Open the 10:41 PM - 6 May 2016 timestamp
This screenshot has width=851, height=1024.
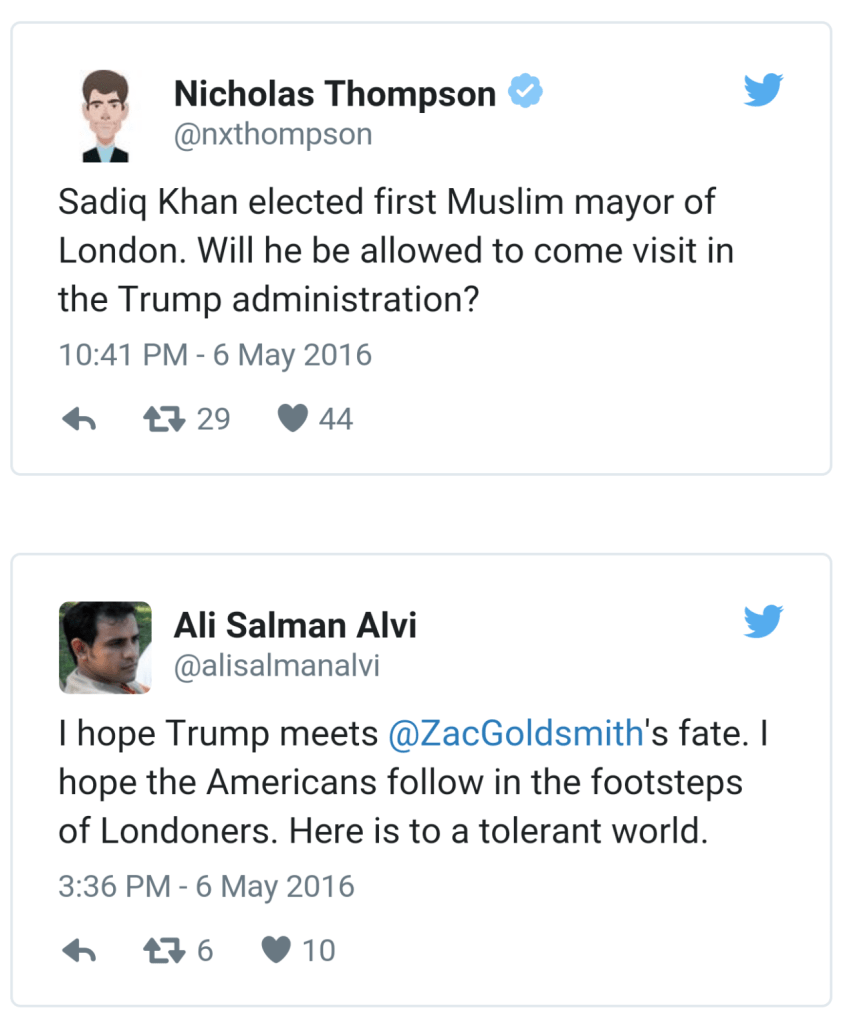pyautogui.click(x=215, y=355)
